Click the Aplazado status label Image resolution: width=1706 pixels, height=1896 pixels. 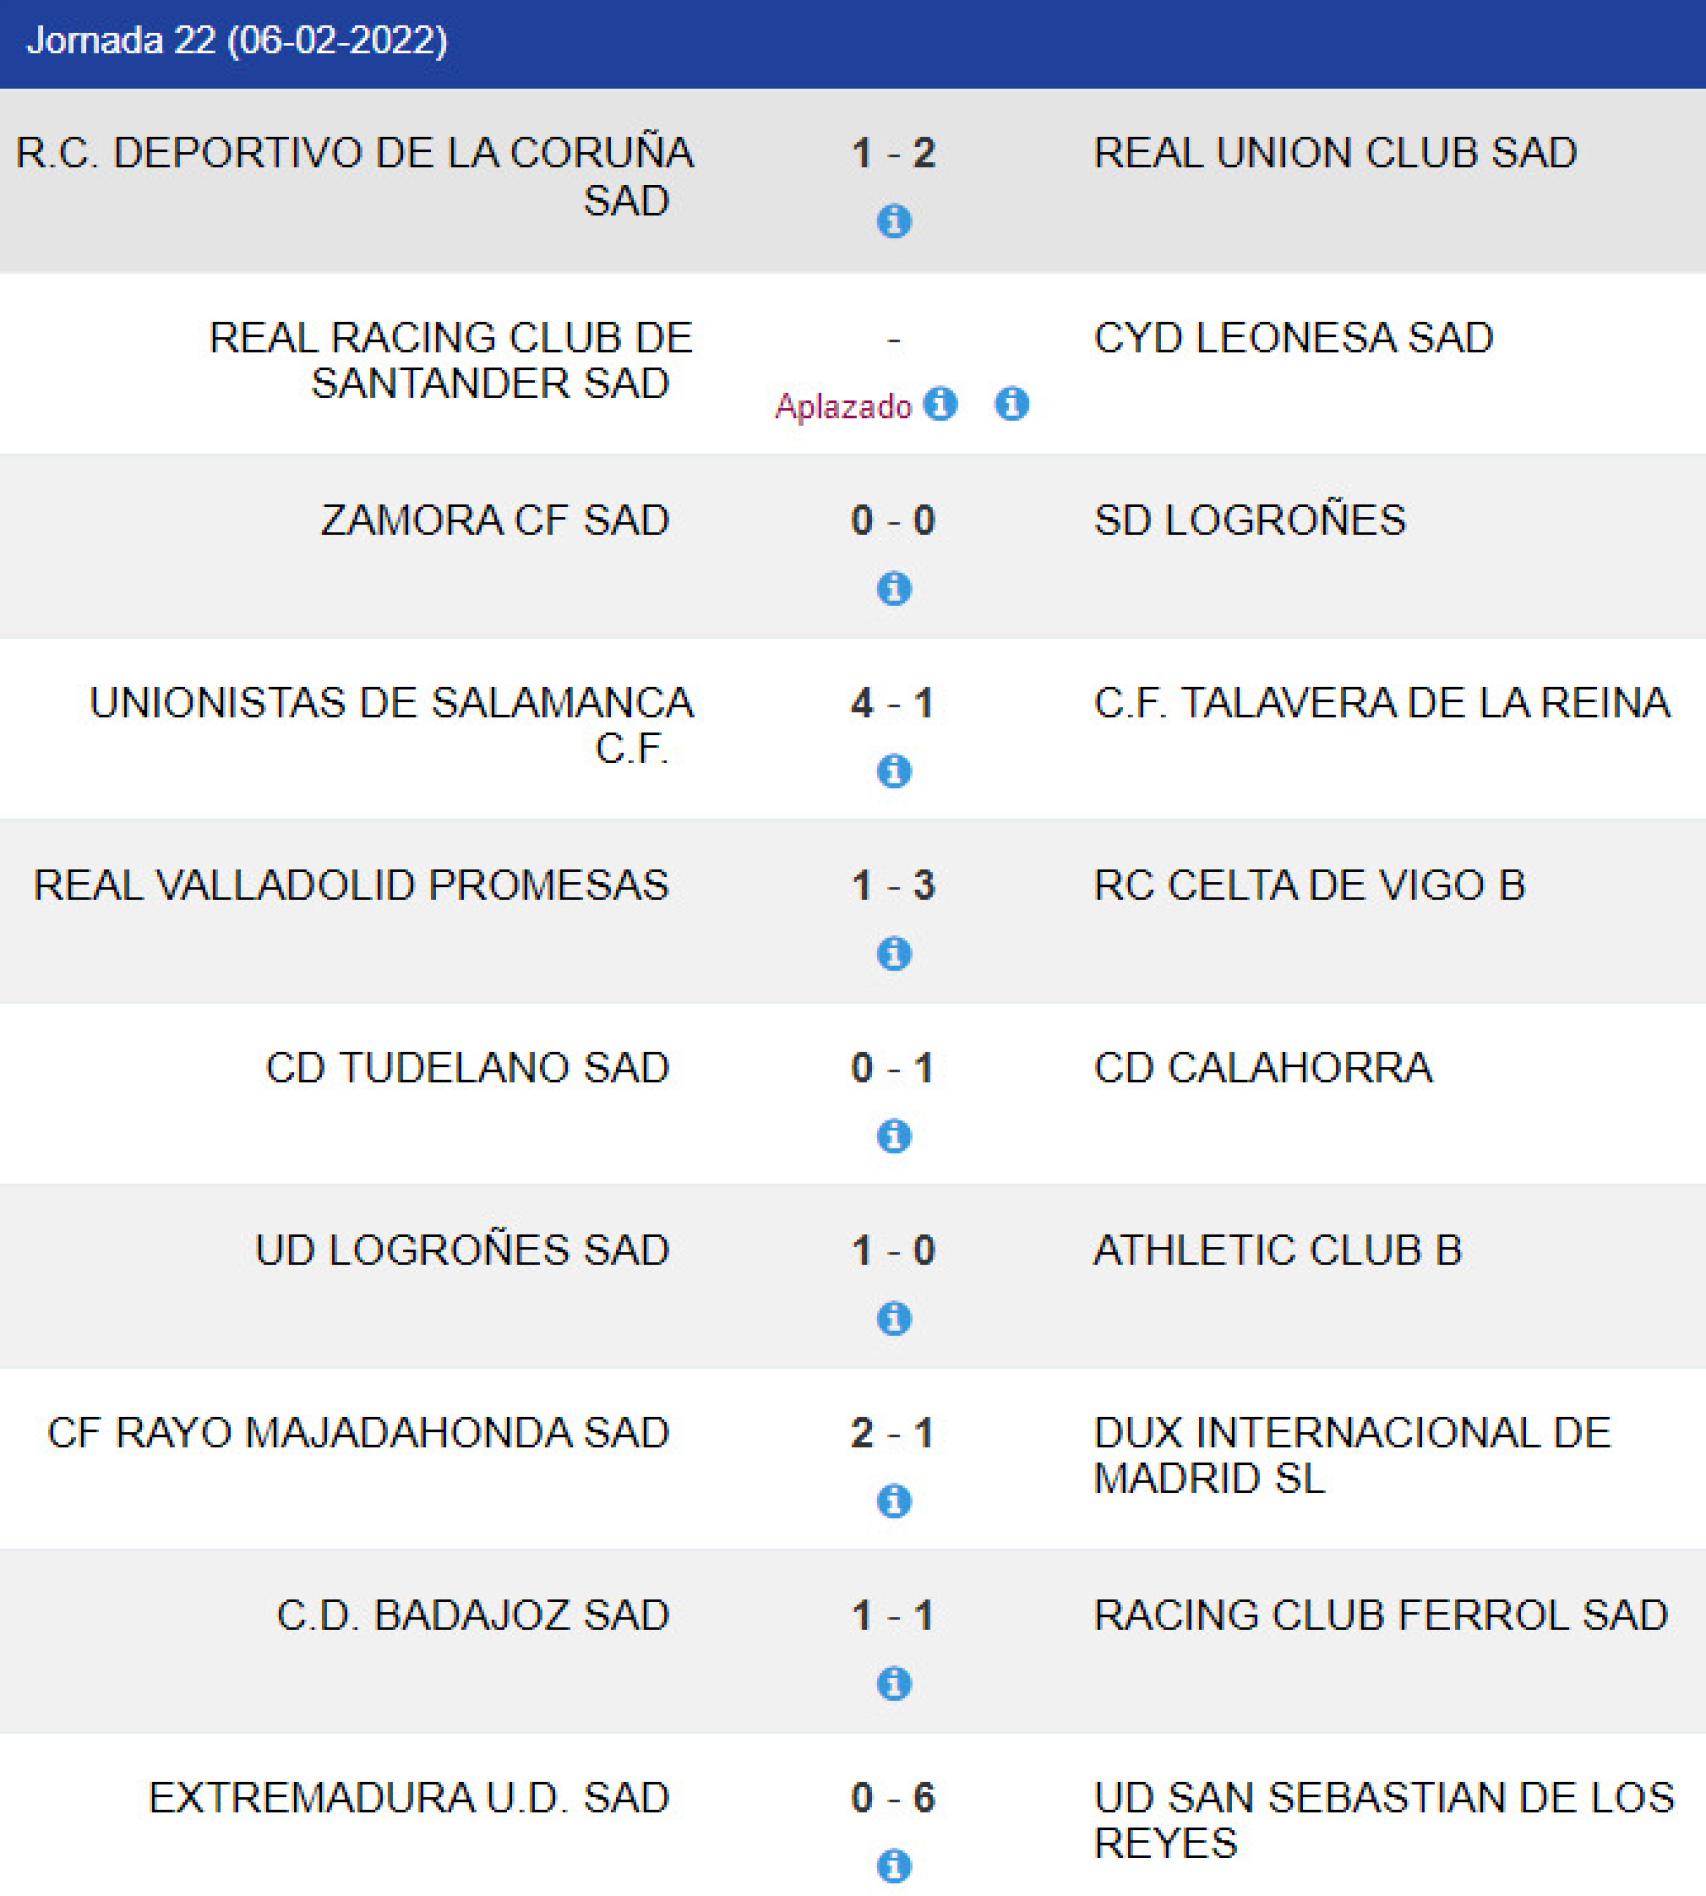click(x=843, y=406)
